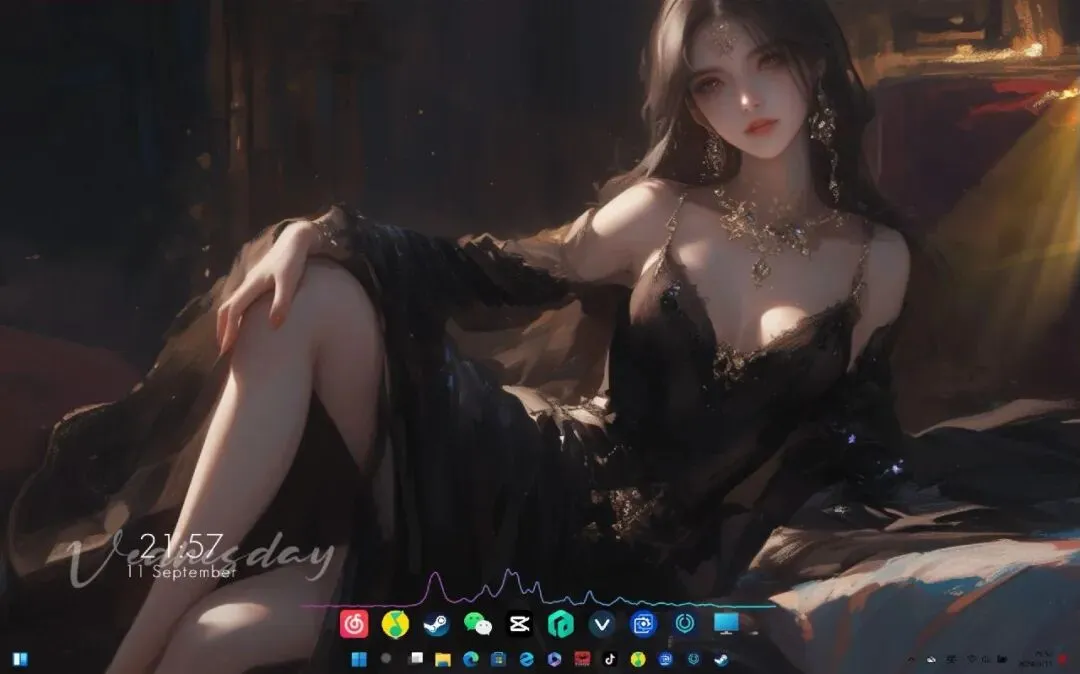Open Steam from the large dock
1080x674 pixels.
437,624
